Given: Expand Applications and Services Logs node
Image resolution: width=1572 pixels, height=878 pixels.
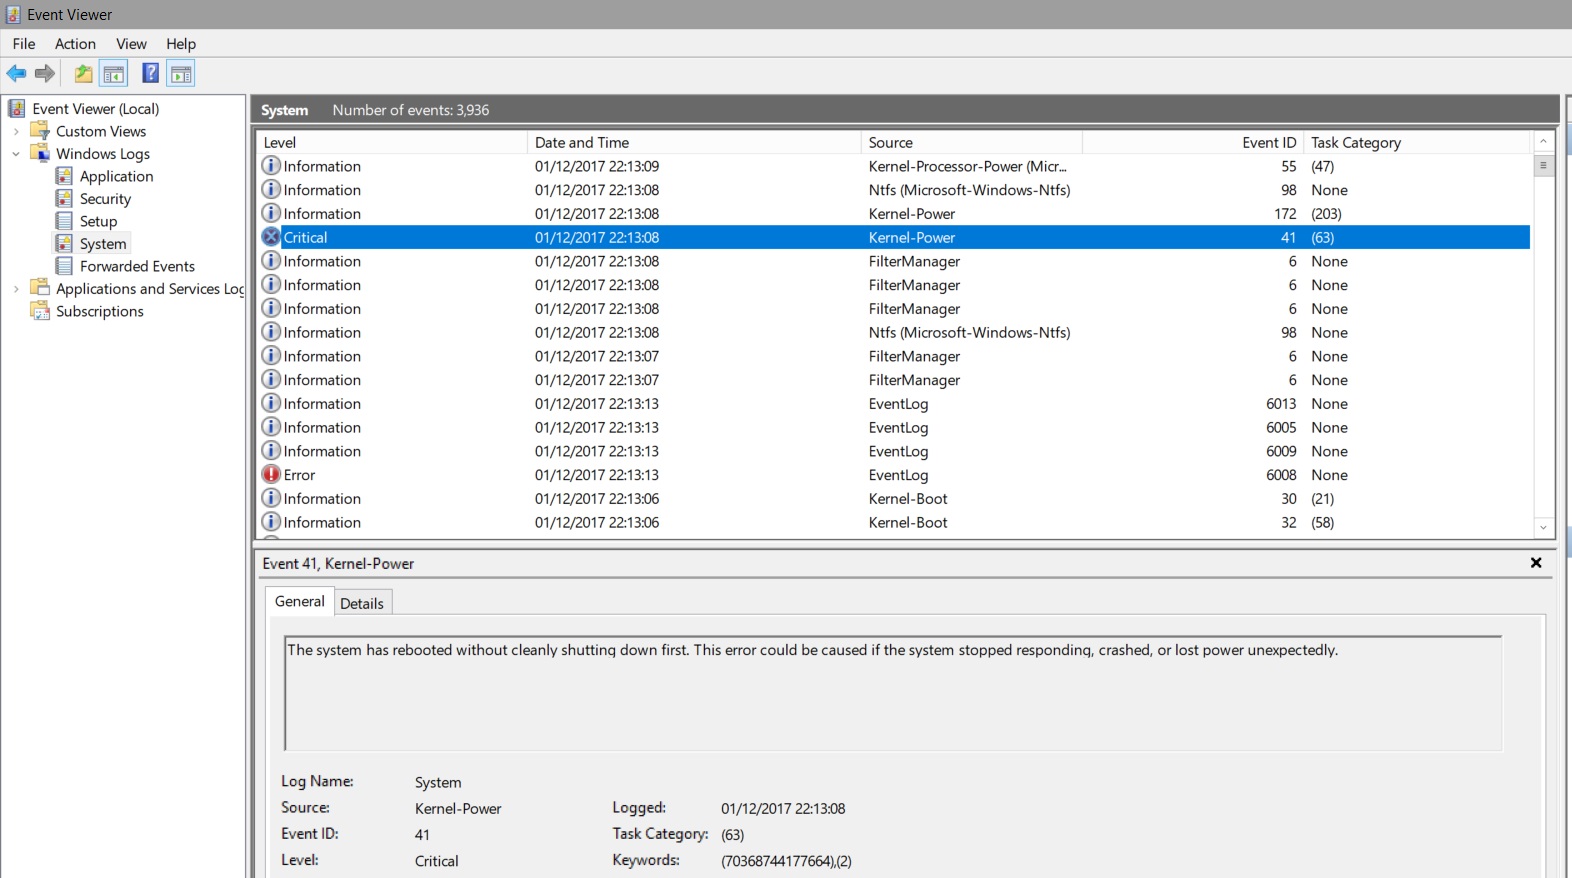Looking at the screenshot, I should [16, 289].
